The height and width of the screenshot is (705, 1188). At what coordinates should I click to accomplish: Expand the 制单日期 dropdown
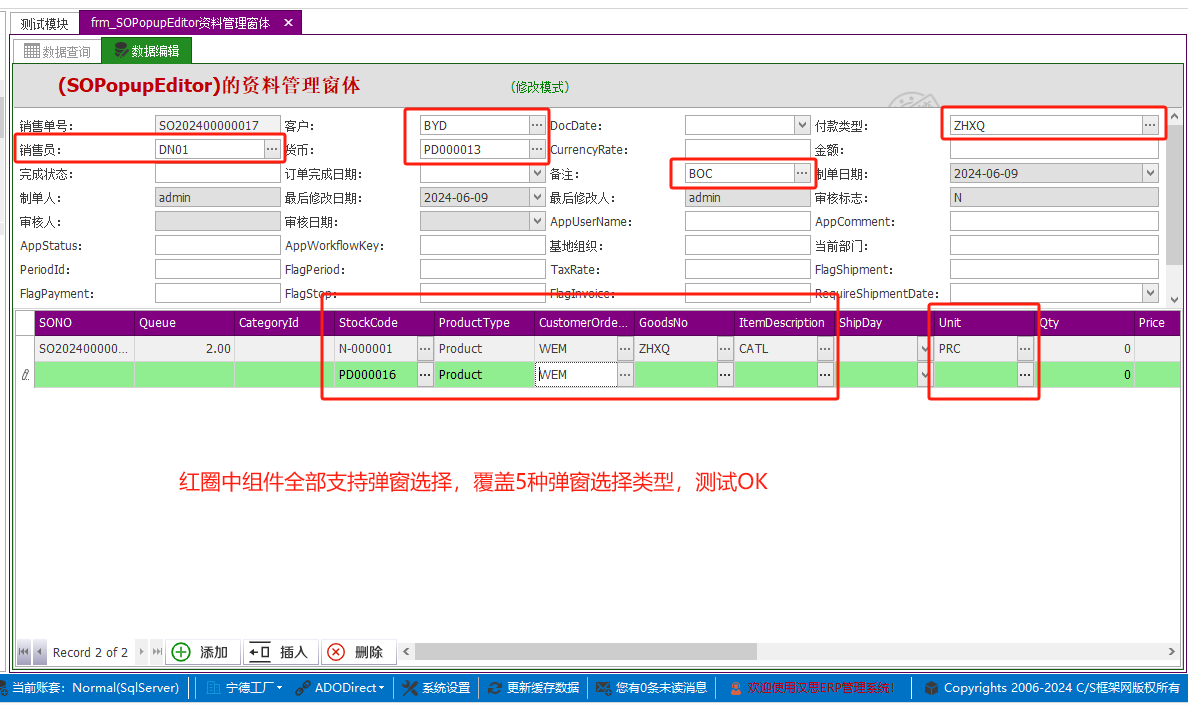(x=1150, y=173)
